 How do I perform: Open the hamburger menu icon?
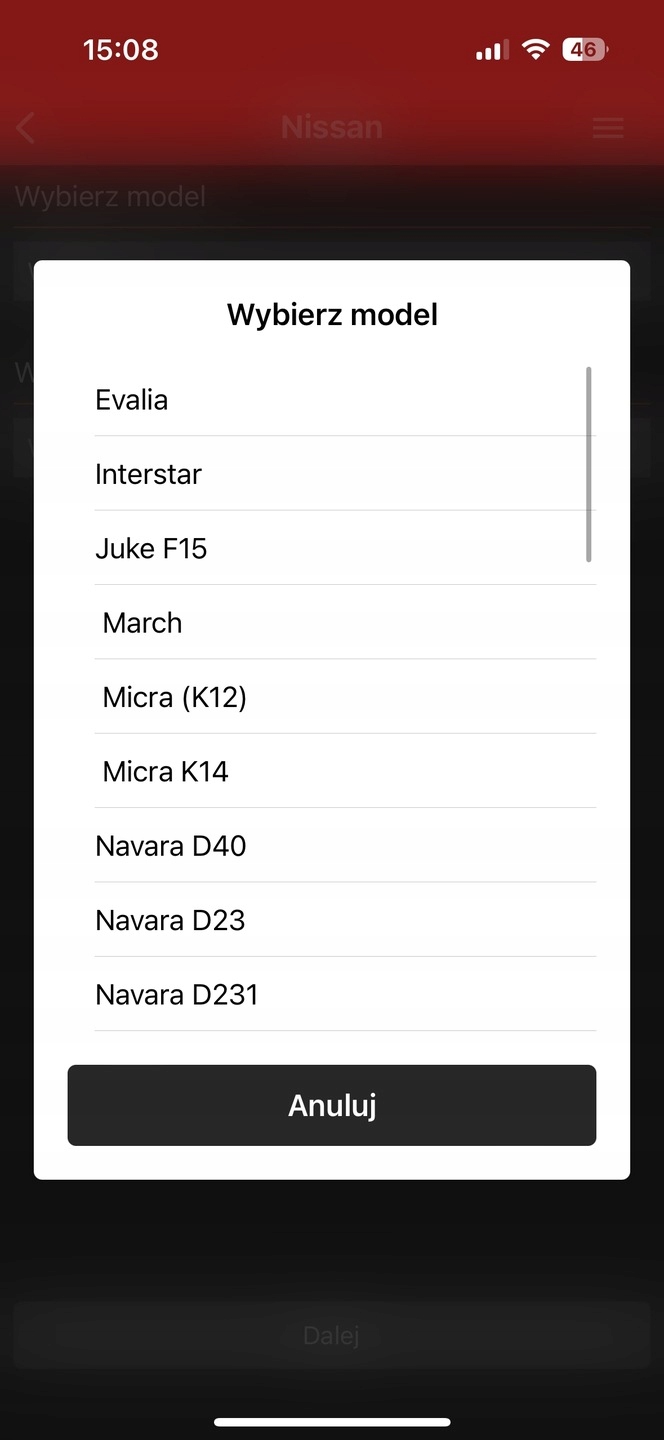coord(608,128)
